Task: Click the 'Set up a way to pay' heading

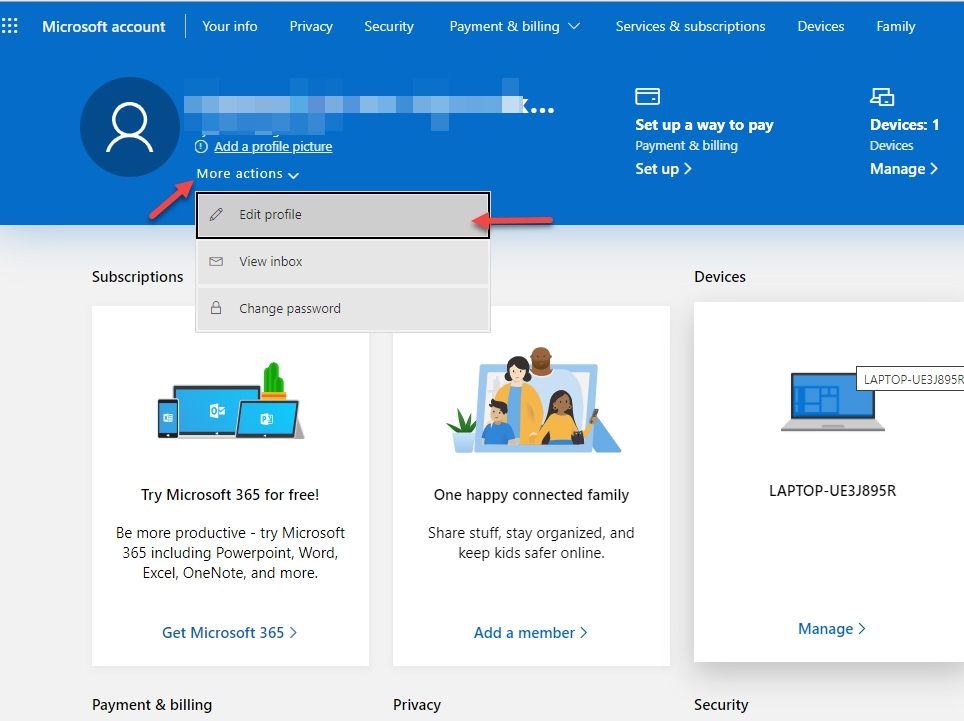Action: click(704, 125)
